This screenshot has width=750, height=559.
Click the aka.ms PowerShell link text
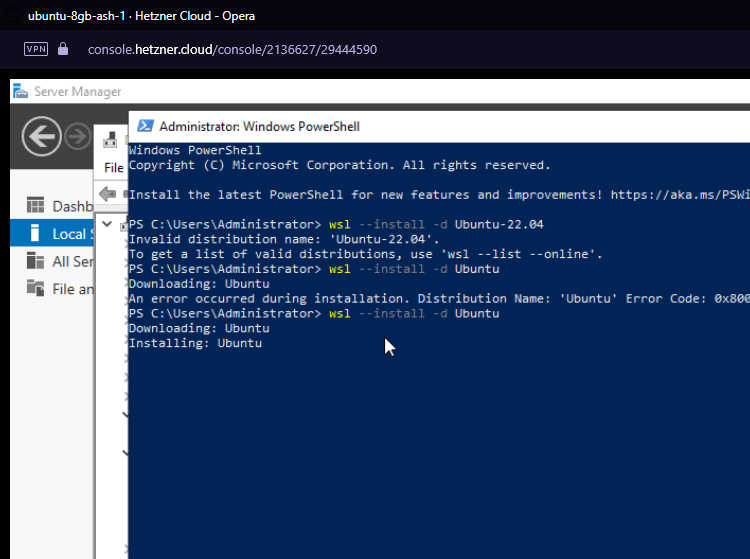[x=680, y=195]
